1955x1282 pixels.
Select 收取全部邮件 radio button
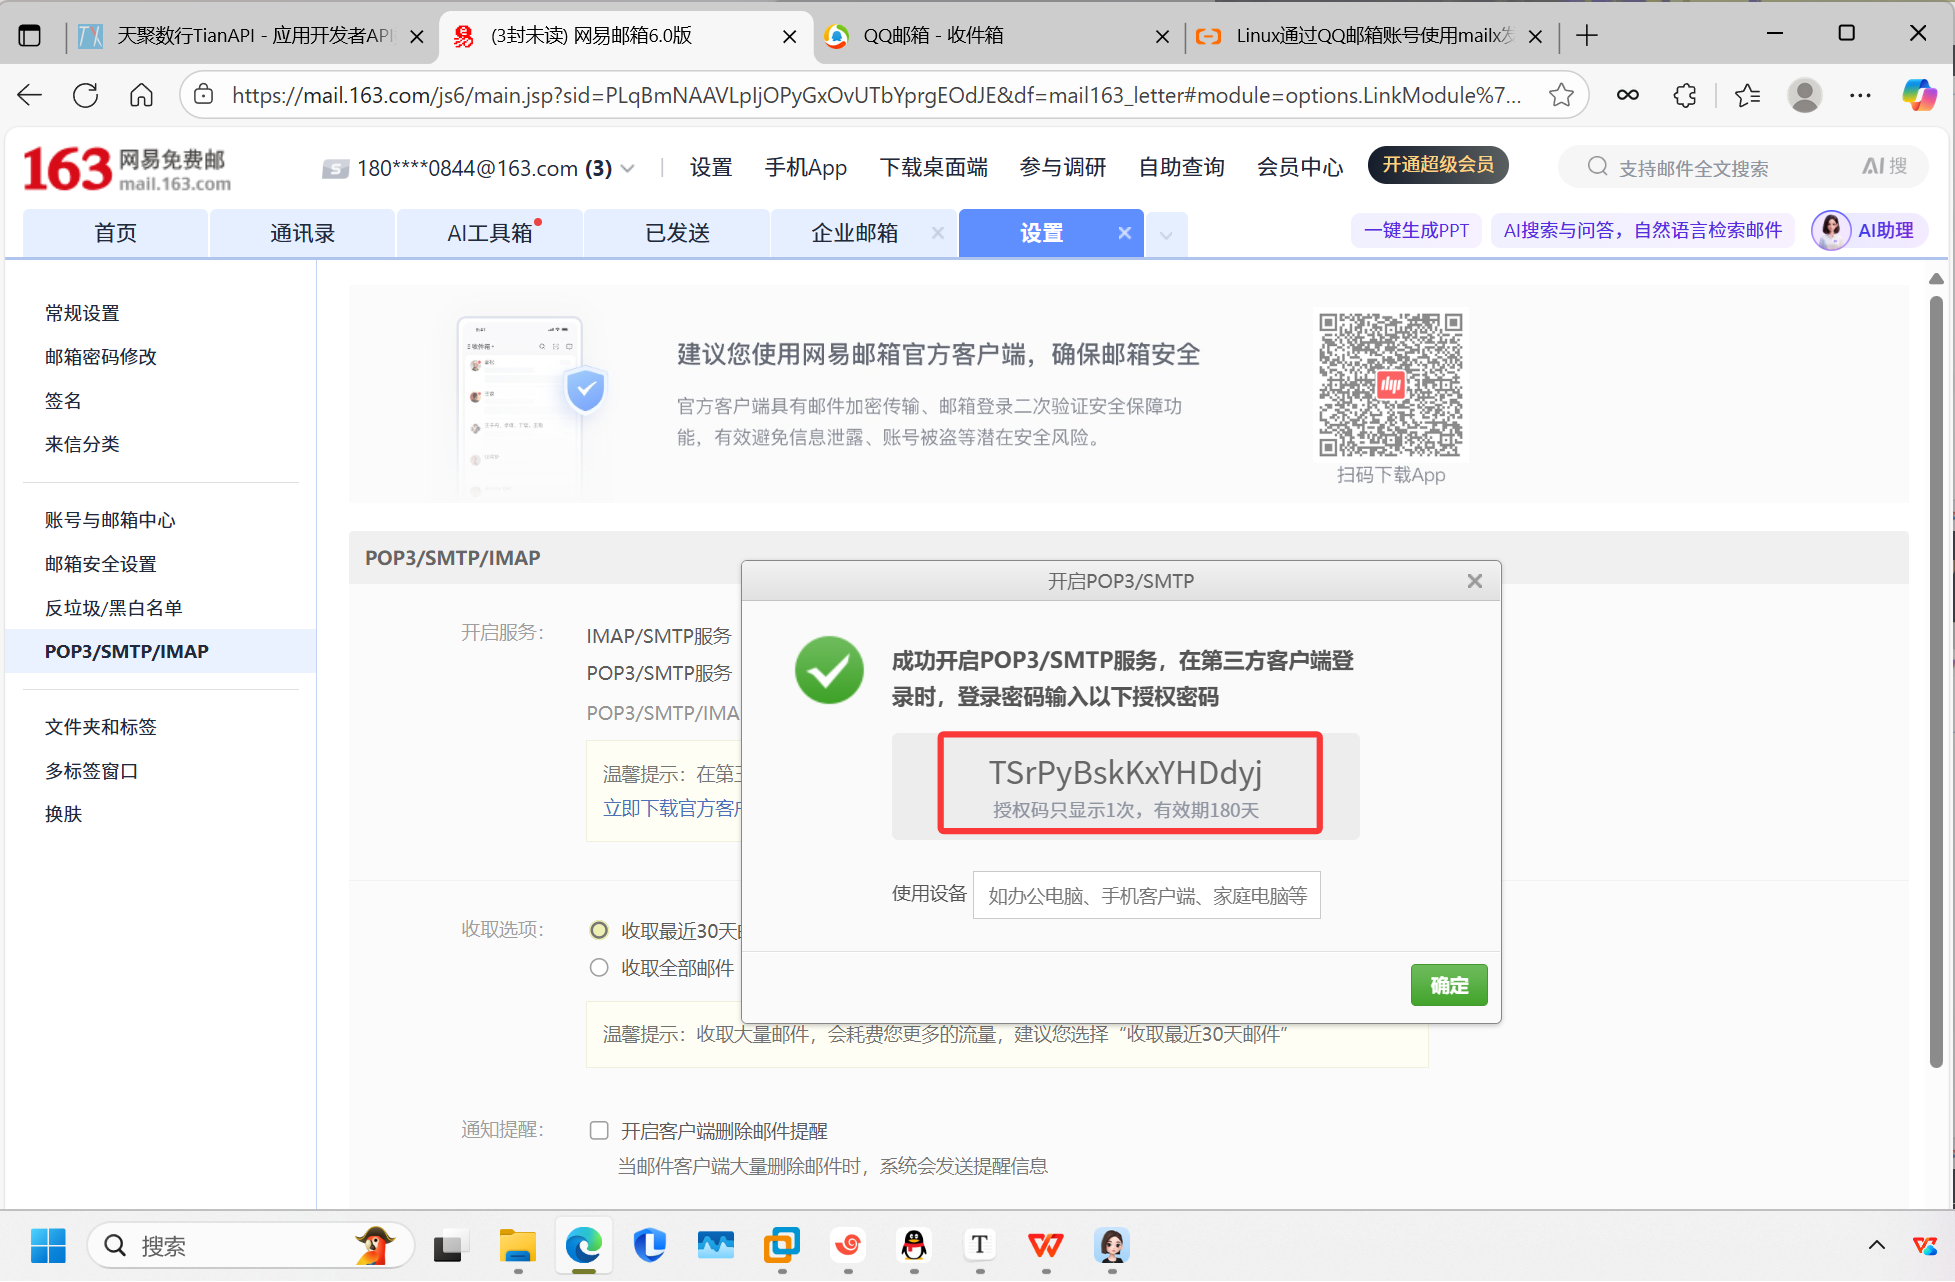pyautogui.click(x=599, y=968)
